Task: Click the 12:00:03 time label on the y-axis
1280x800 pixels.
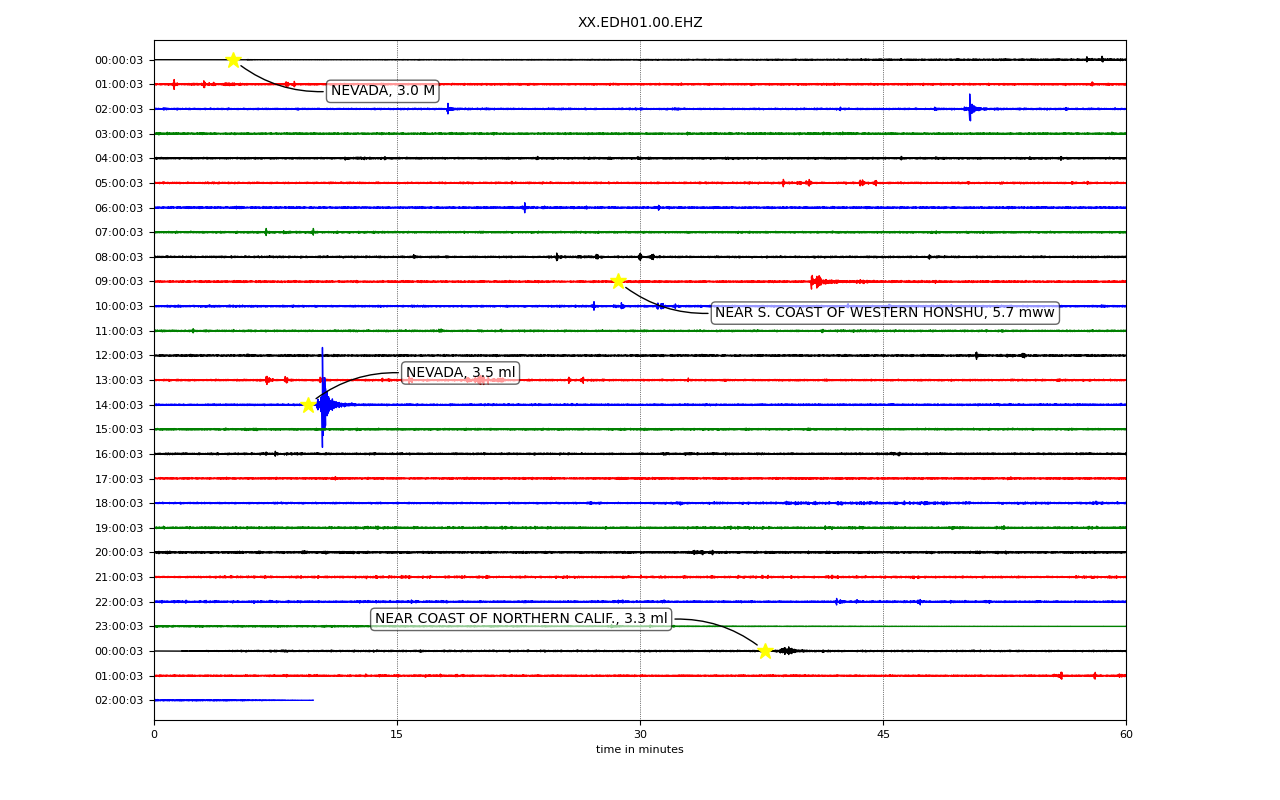Action: pyautogui.click(x=119, y=355)
